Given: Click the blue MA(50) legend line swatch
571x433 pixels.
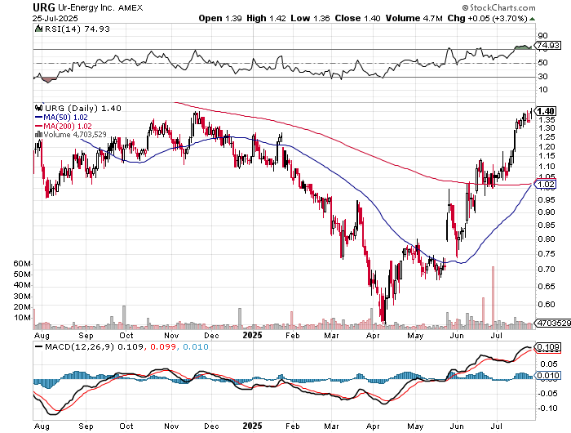Looking at the screenshot, I should [39, 117].
